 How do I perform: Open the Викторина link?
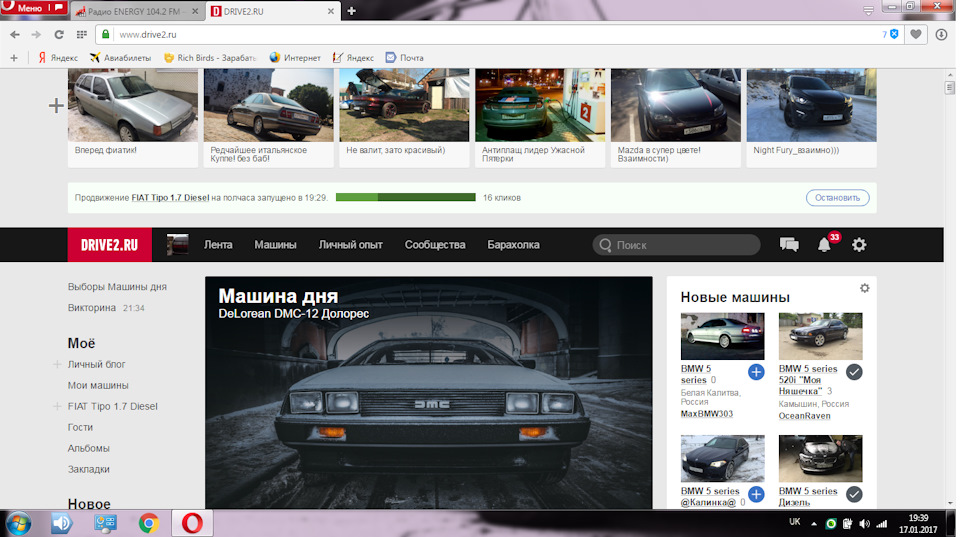(92, 307)
